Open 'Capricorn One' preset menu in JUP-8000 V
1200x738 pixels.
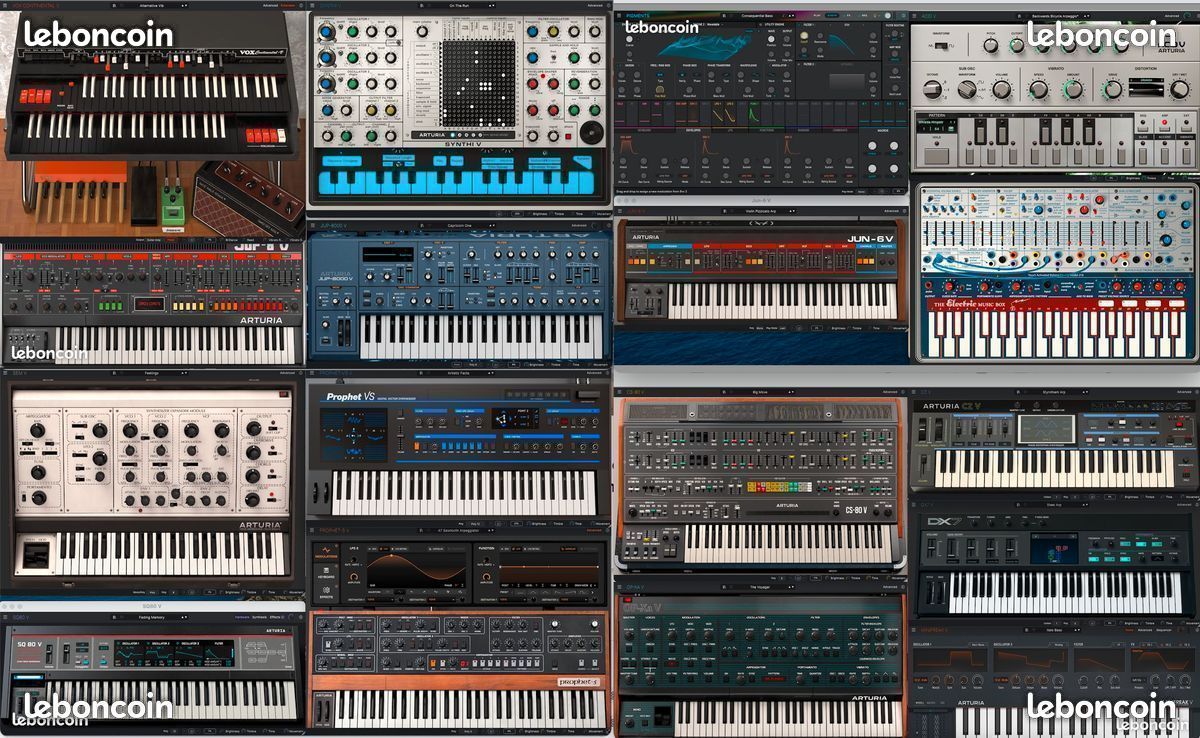tap(460, 226)
